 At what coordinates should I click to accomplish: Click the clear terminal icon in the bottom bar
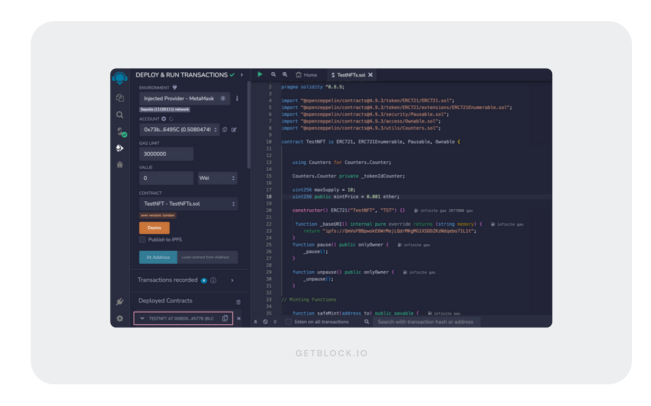pyautogui.click(x=265, y=322)
